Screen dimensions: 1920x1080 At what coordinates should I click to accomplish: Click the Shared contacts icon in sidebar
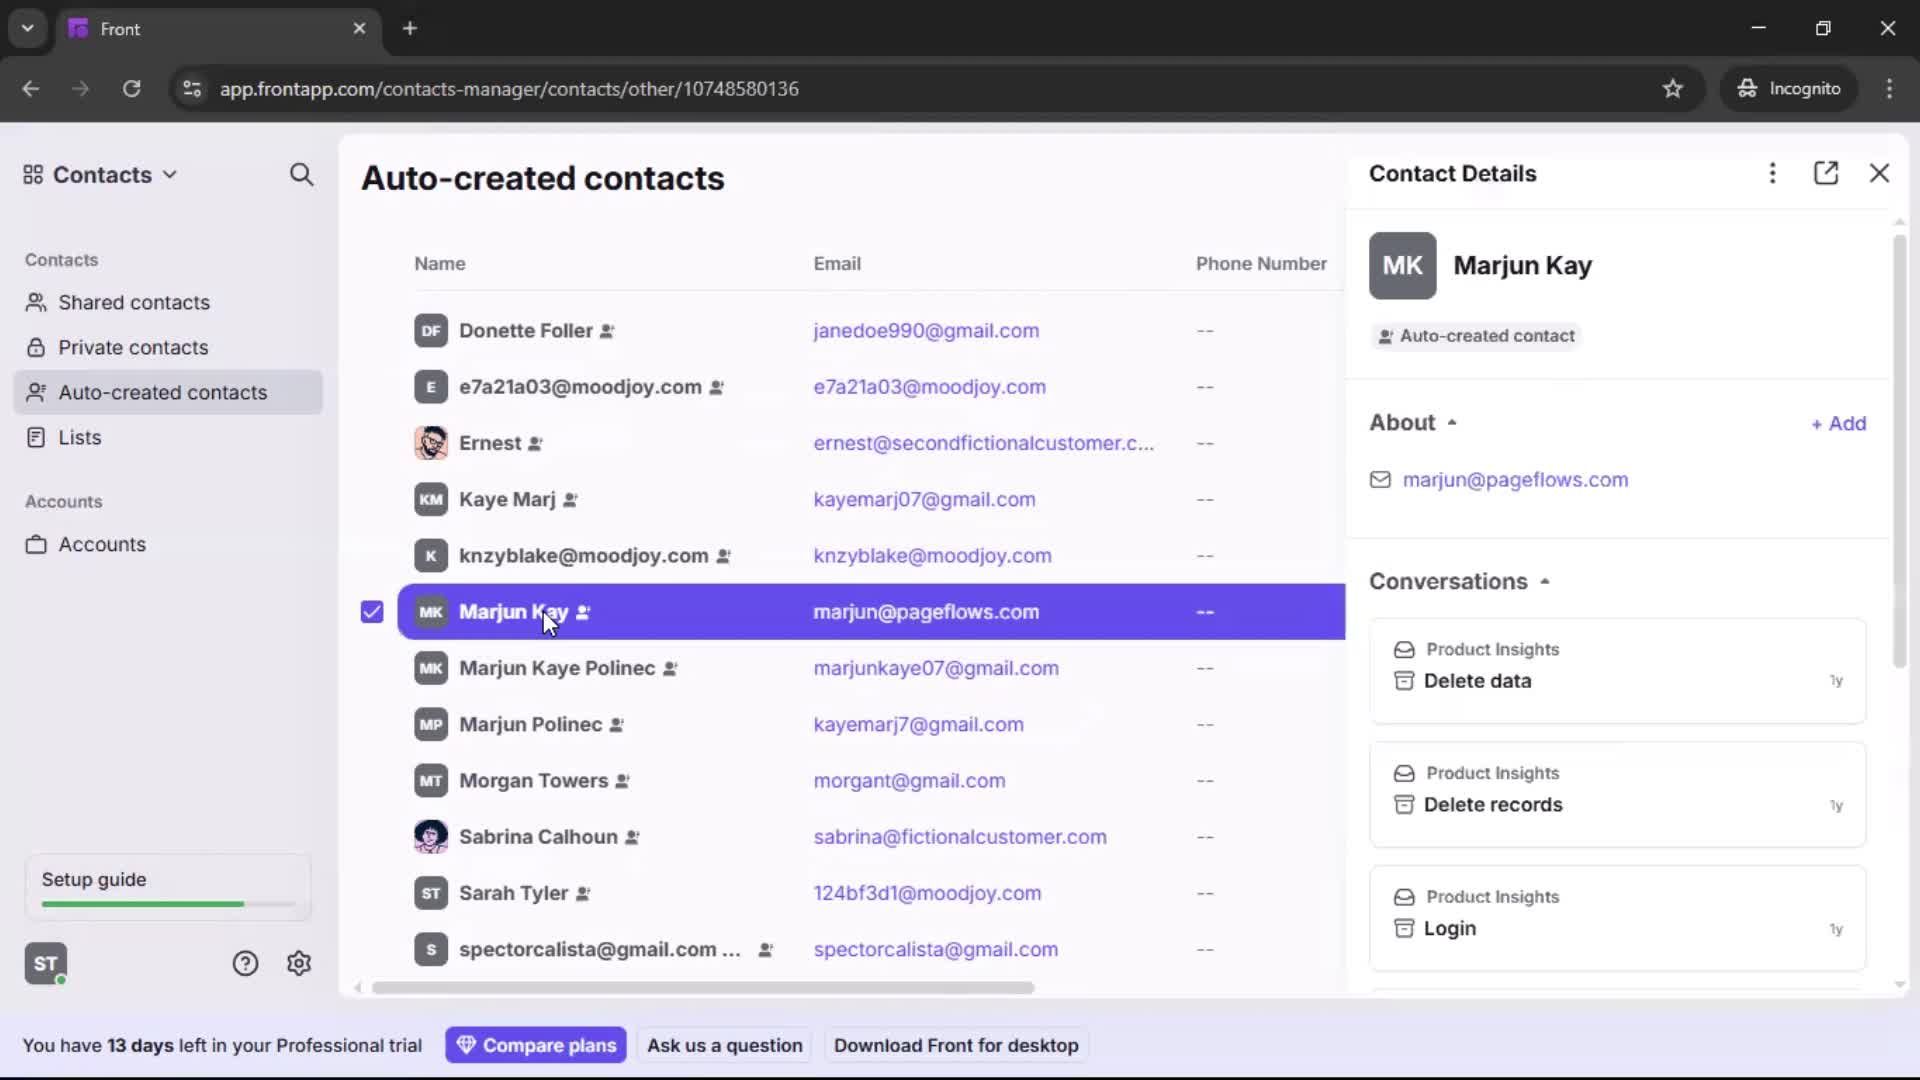coord(36,302)
